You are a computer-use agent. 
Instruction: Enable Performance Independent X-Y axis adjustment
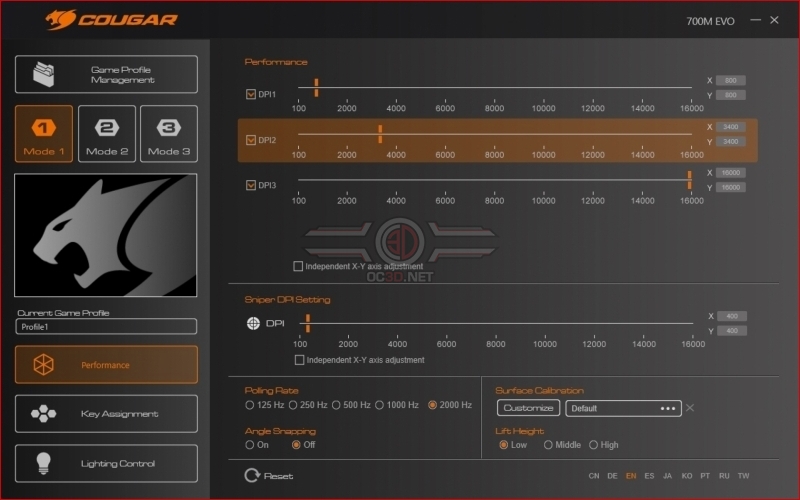tap(298, 266)
